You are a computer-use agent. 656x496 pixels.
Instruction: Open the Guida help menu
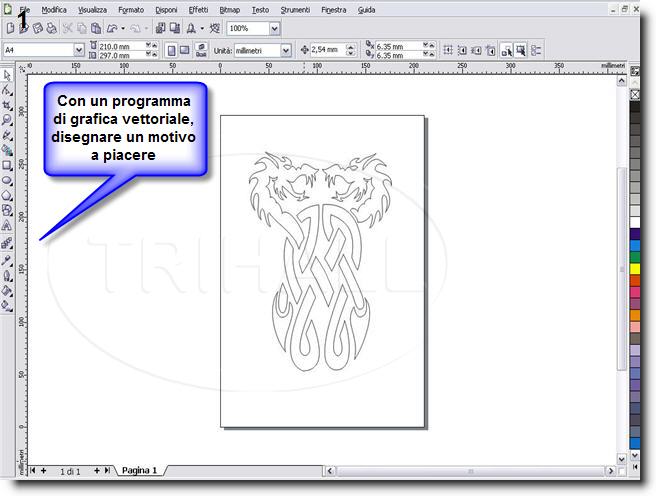click(x=366, y=10)
